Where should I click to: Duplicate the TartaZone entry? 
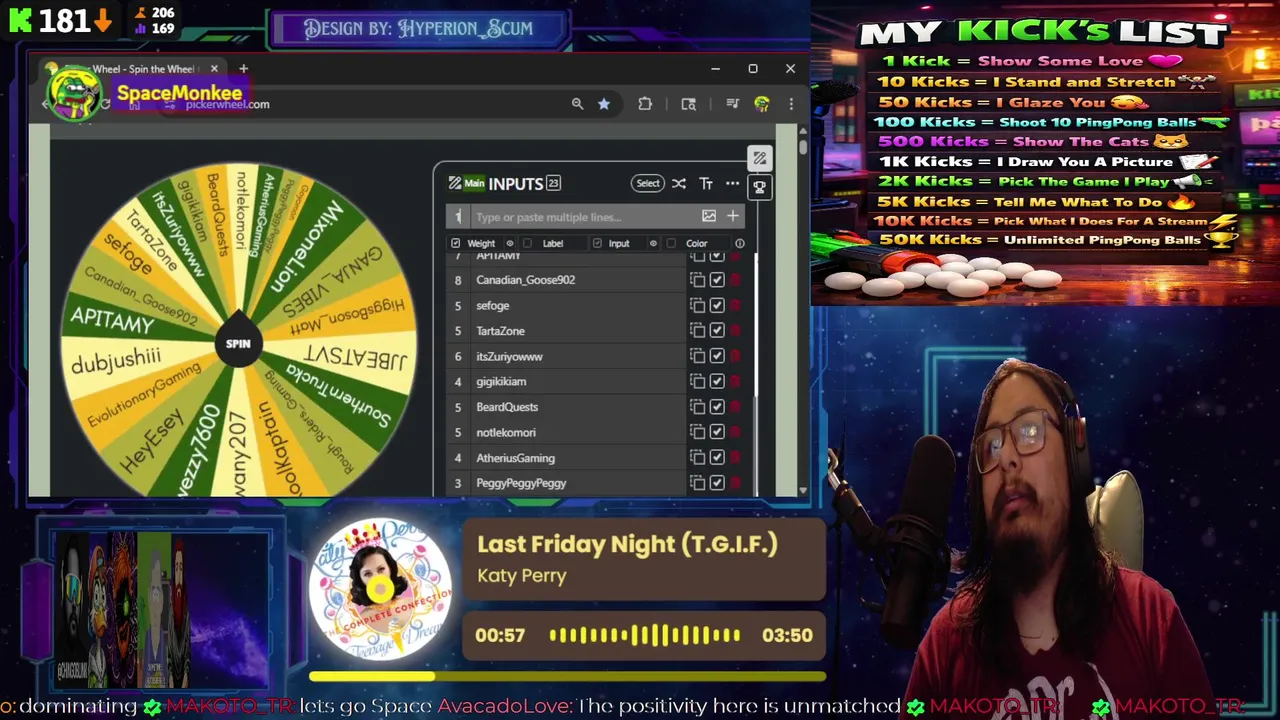(697, 331)
